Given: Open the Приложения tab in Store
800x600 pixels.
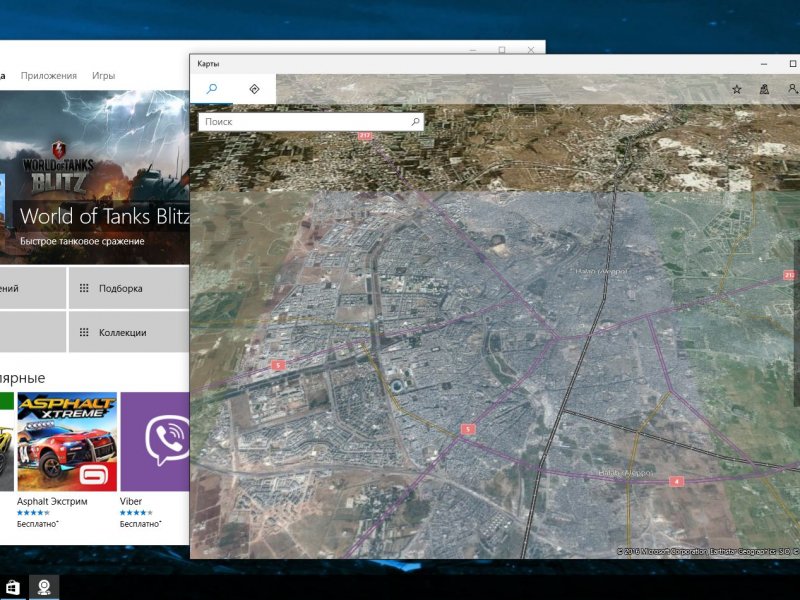Looking at the screenshot, I should click(x=48, y=76).
